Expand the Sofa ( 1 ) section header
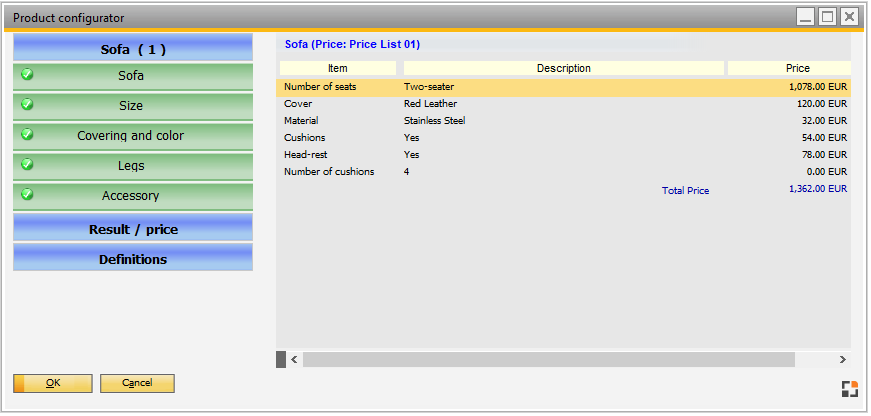The width and height of the screenshot is (871, 416). tap(133, 49)
